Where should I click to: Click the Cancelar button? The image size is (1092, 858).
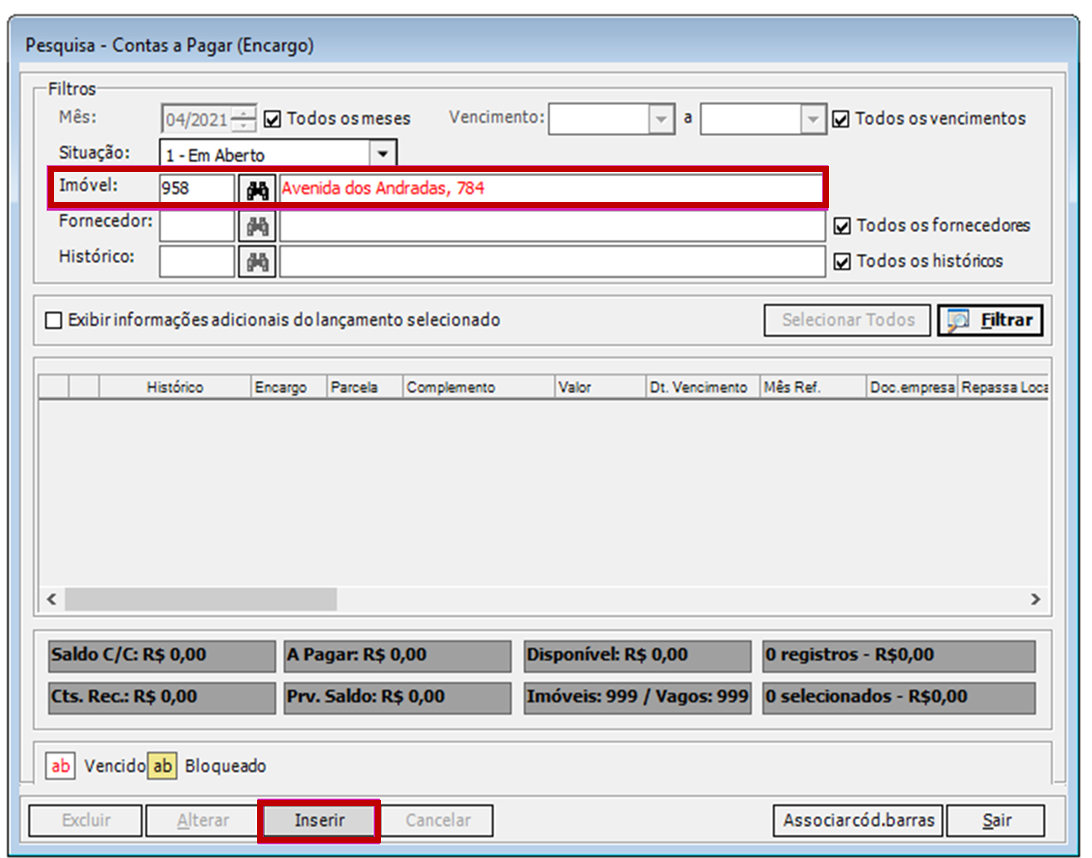(437, 820)
